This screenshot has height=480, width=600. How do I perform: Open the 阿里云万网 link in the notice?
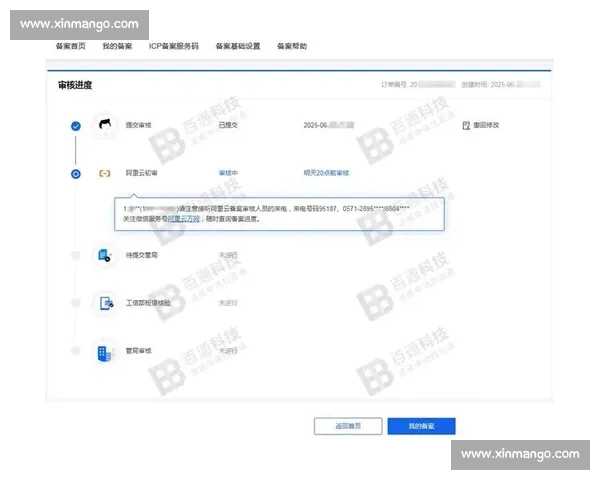(184, 219)
